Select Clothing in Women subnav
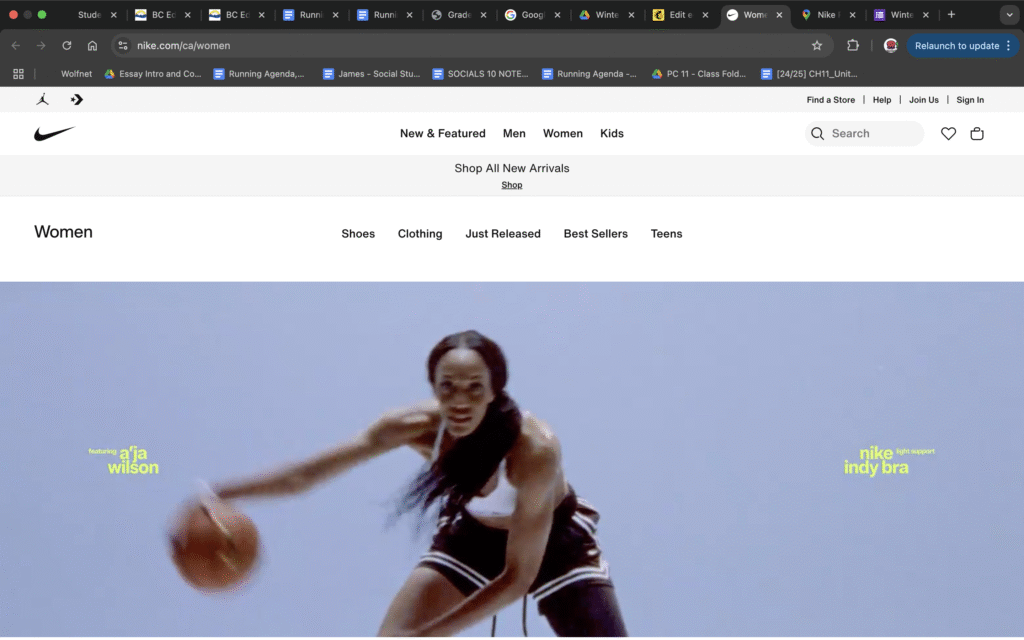 coord(420,234)
